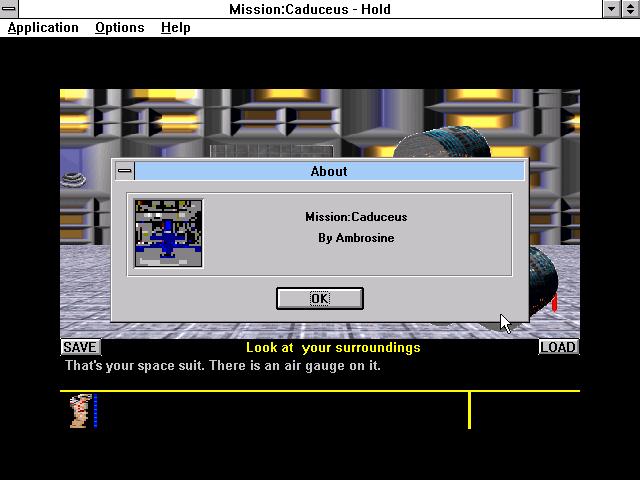Click the restore window arrows button
Viewport: 640px width, 480px height.
pyautogui.click(x=630, y=9)
